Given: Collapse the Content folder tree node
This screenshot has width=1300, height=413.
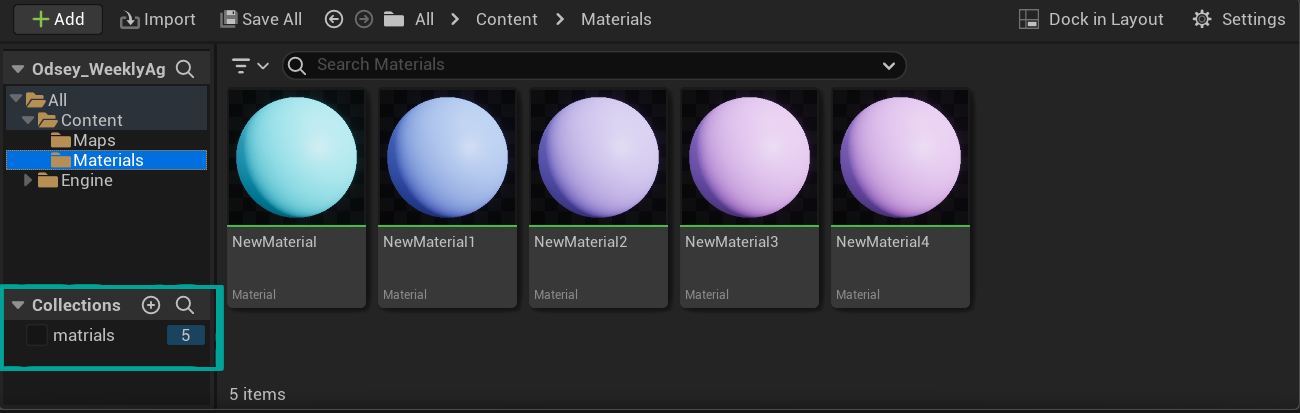Looking at the screenshot, I should click(x=28, y=120).
